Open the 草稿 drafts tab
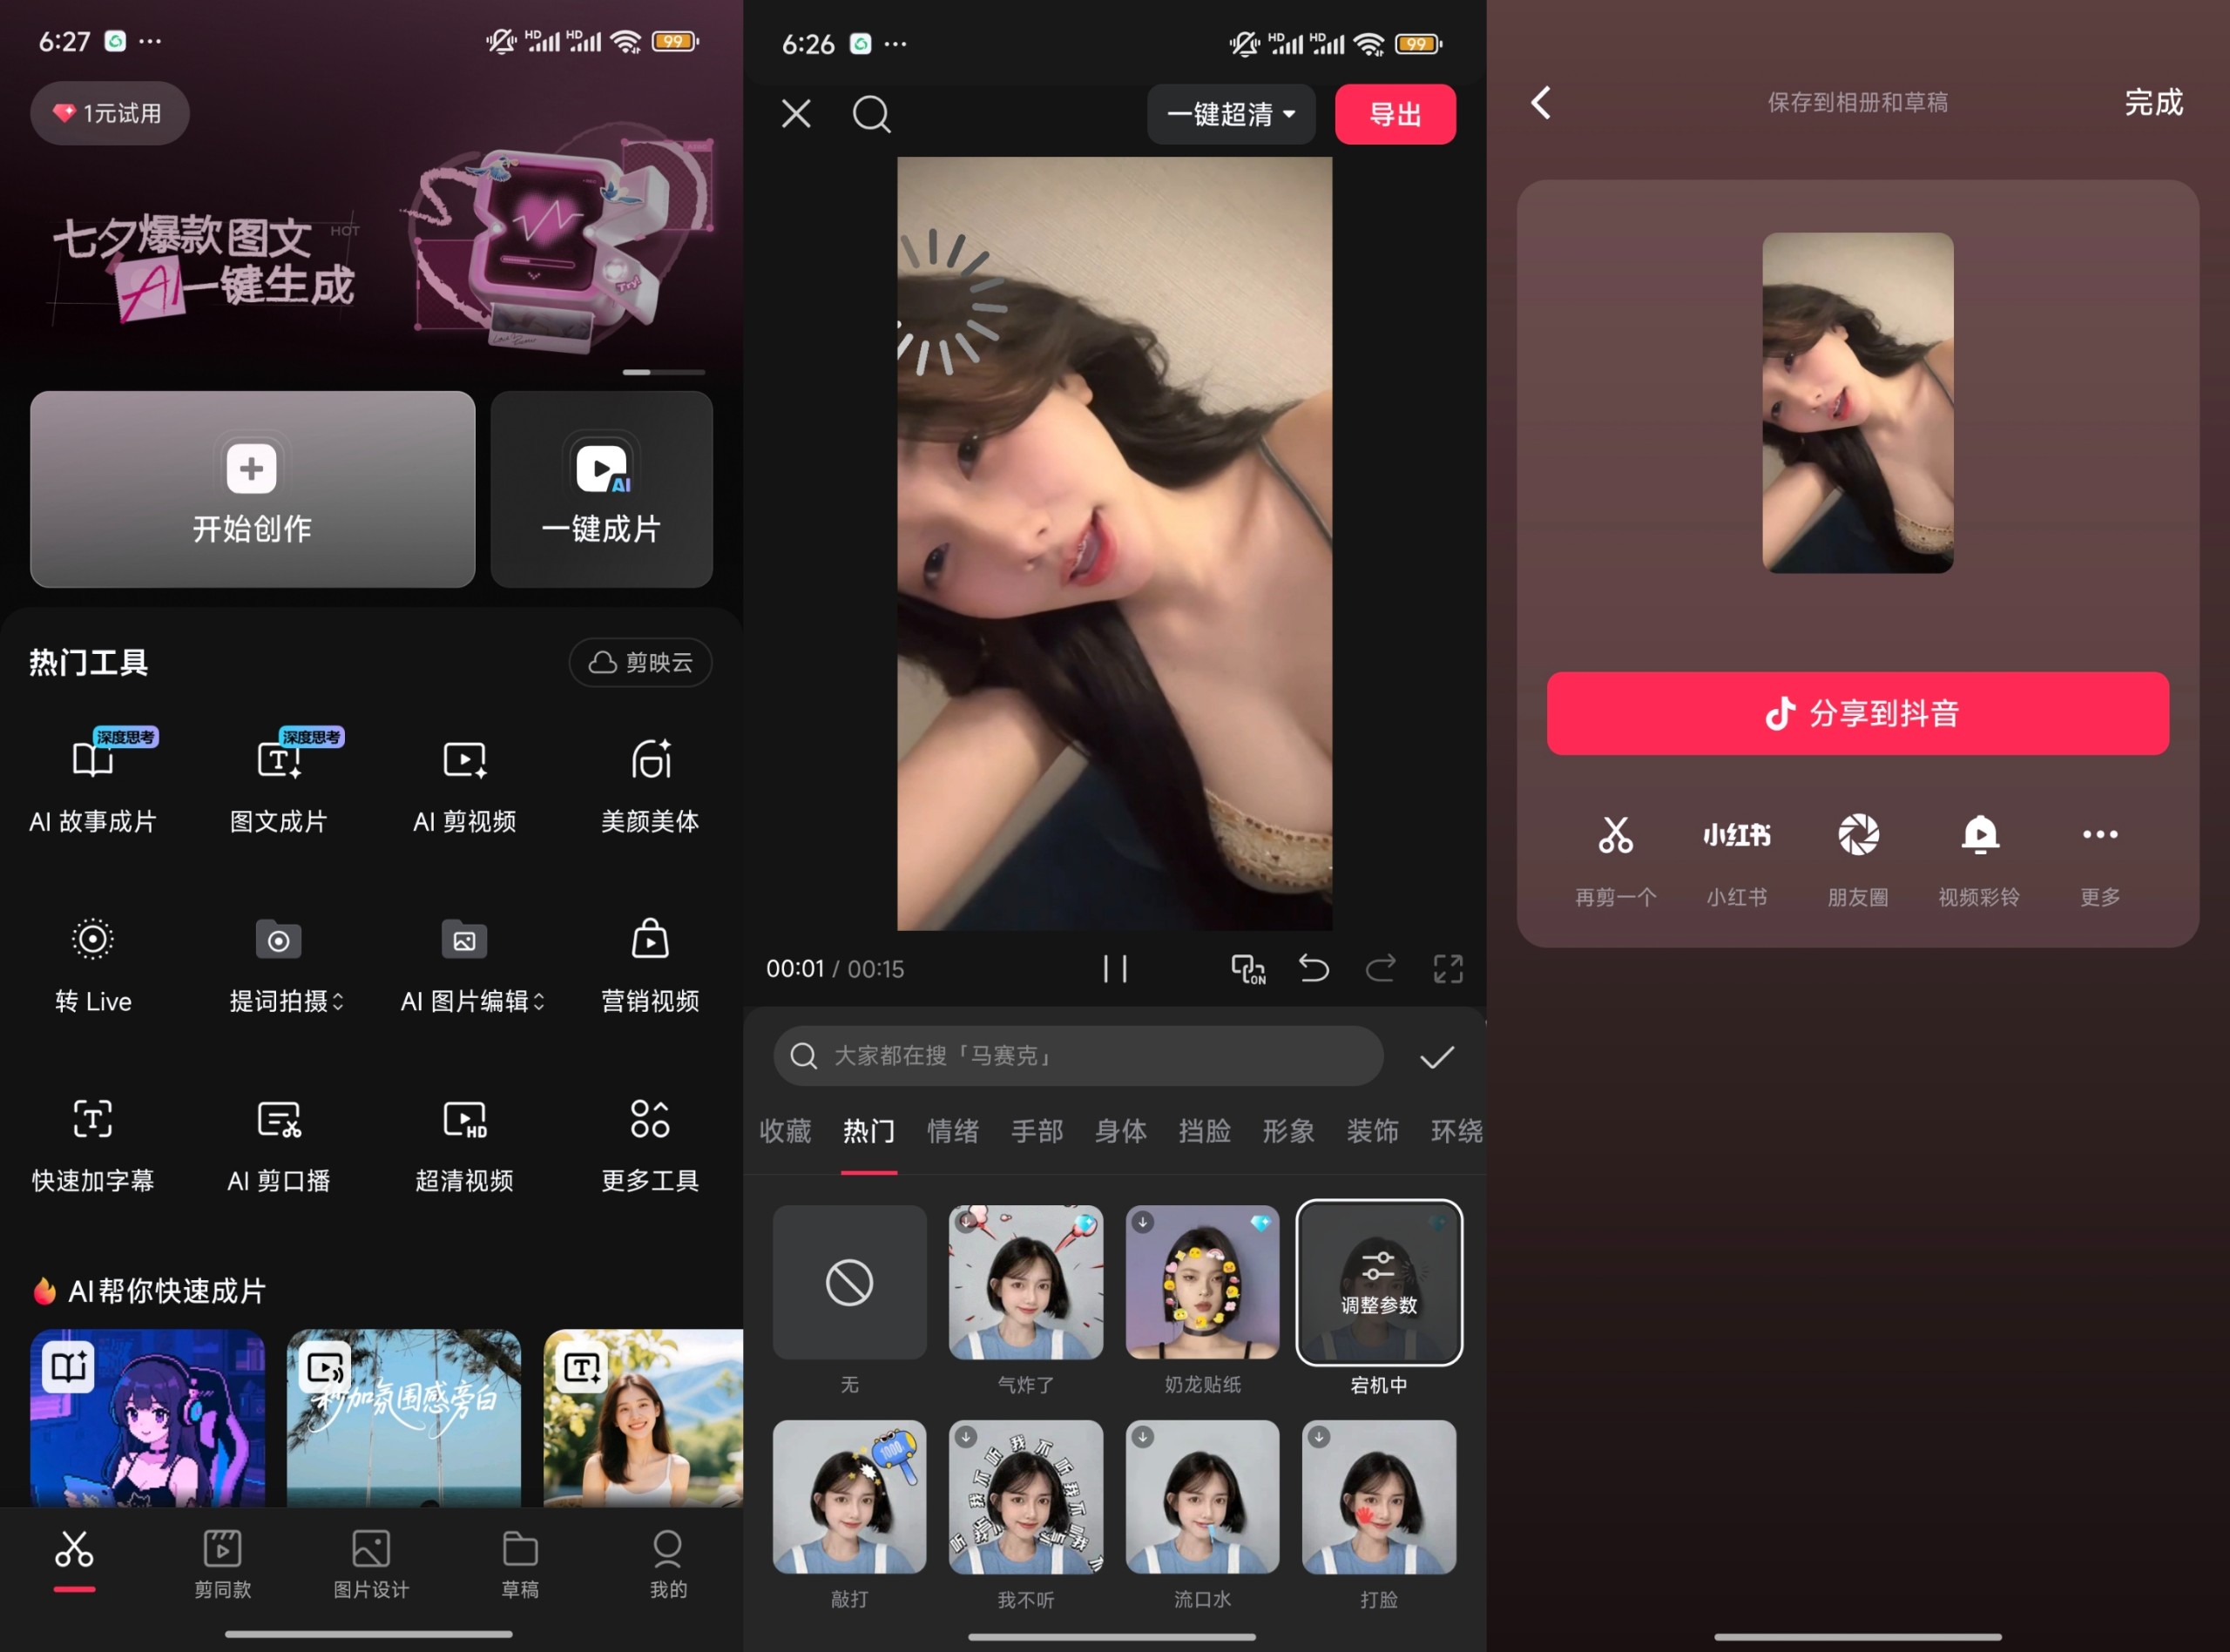 520,1564
